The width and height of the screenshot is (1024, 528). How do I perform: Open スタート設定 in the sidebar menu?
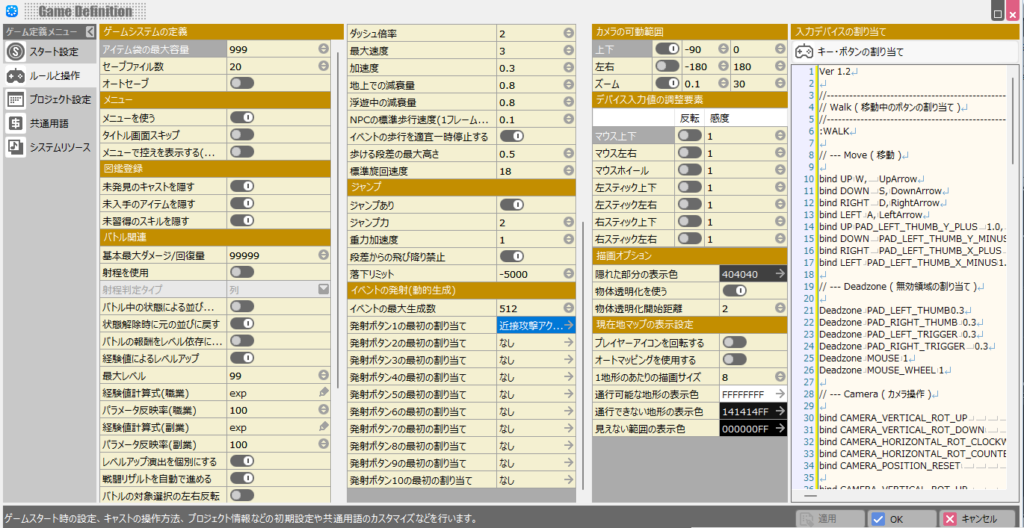pos(50,51)
